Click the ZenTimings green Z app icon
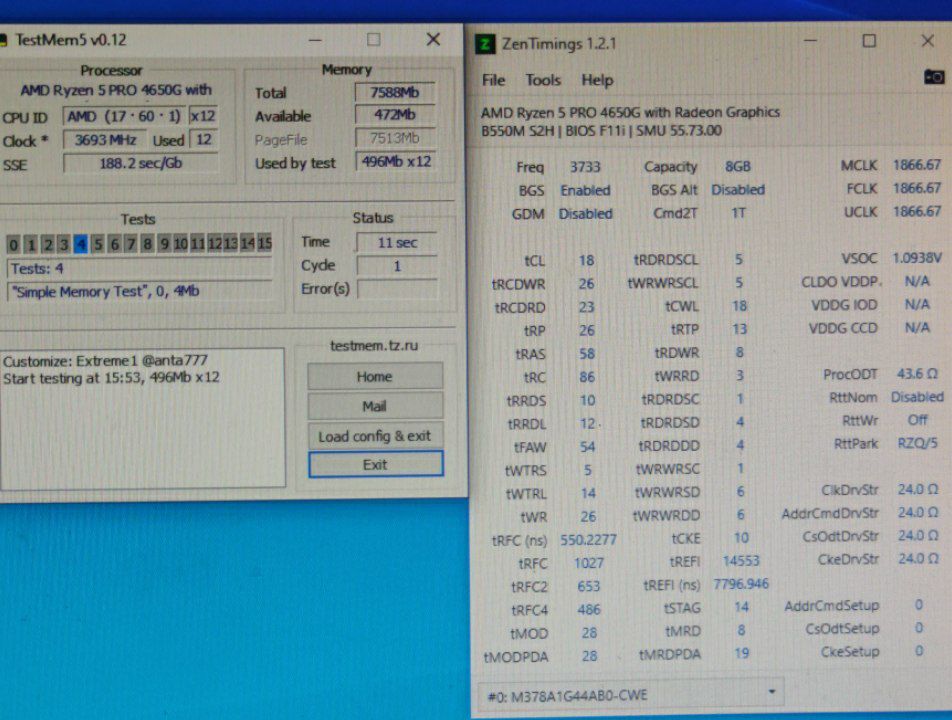Image resolution: width=952 pixels, height=720 pixels. click(x=484, y=44)
